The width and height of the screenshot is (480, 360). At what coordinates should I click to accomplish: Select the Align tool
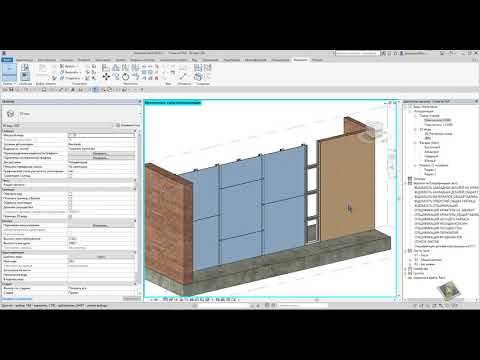tap(105, 68)
